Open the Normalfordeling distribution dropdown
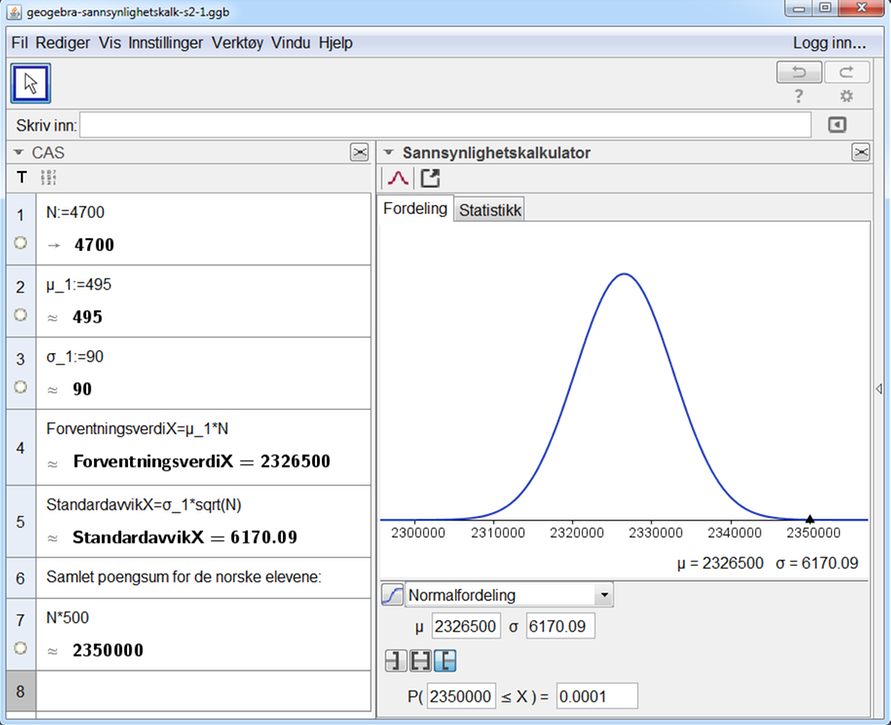 603,595
